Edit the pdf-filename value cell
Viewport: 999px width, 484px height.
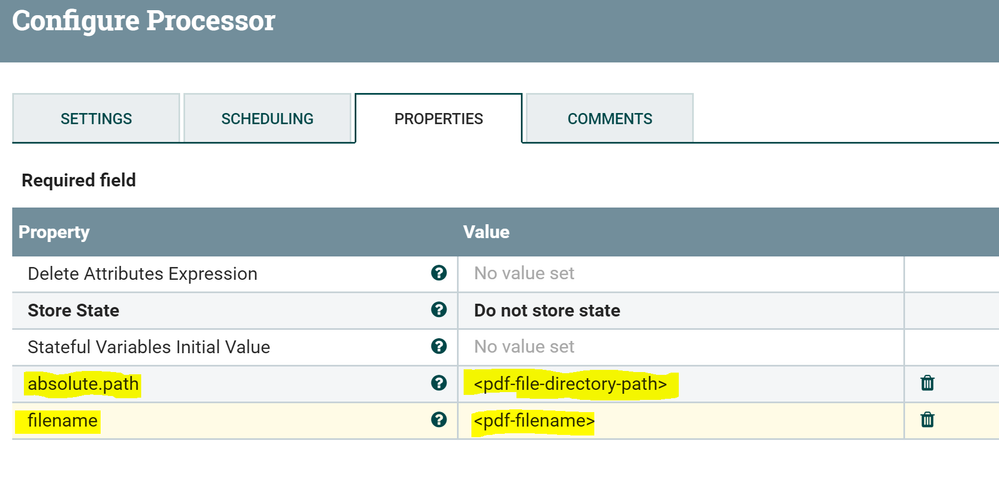coord(534,421)
